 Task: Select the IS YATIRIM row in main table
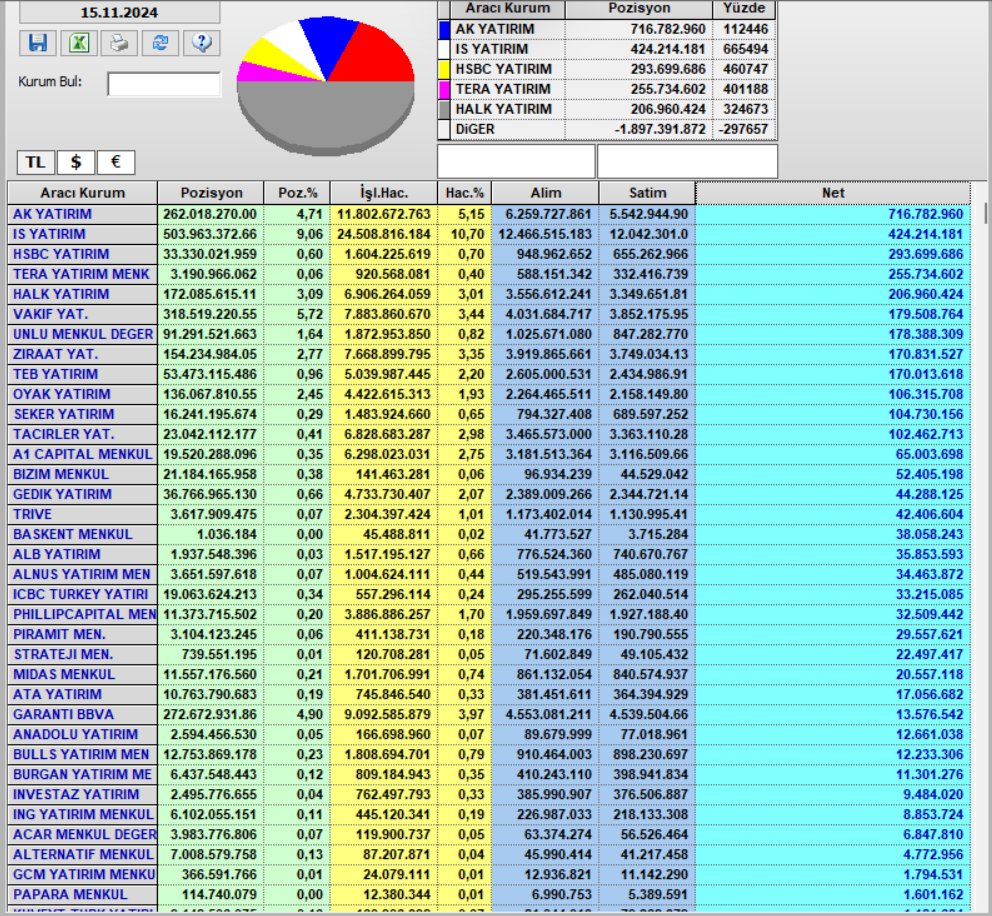coord(488,235)
